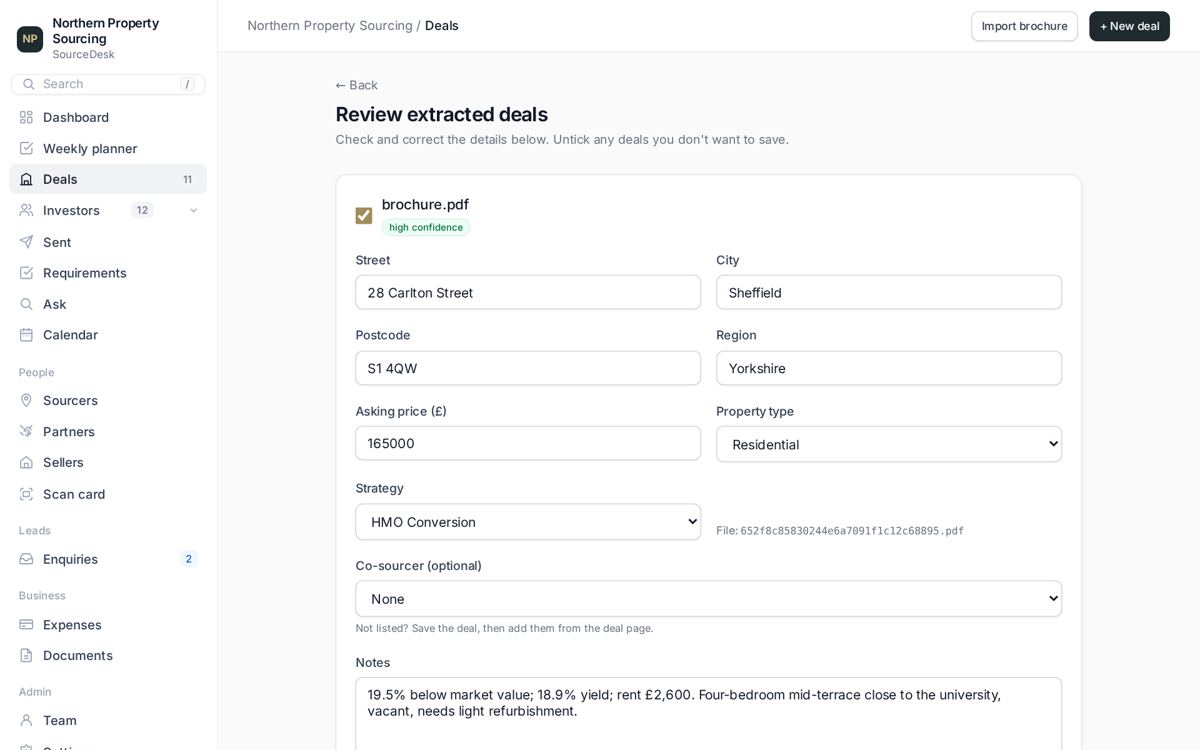This screenshot has width=1200, height=750.
Task: Open Team under Admin
Action: (x=108, y=721)
